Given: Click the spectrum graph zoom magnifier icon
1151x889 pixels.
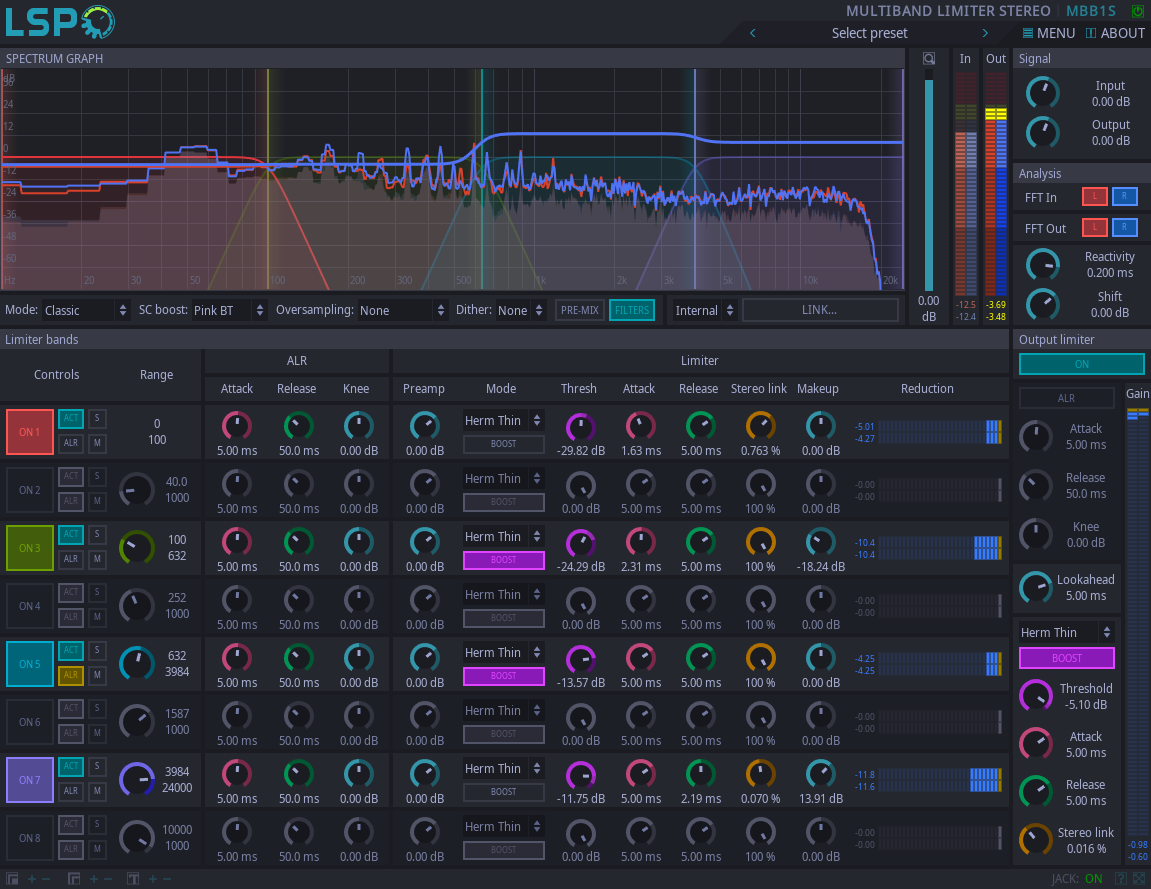Looking at the screenshot, I should click(929, 58).
